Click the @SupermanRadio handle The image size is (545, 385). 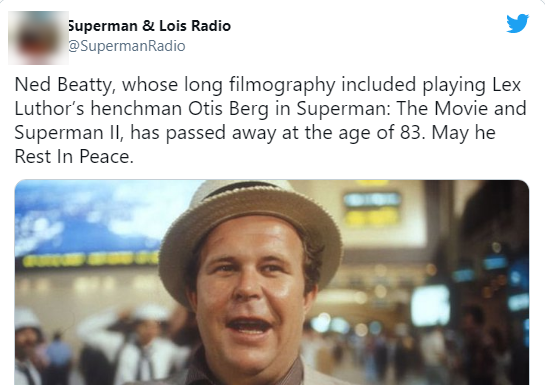[x=127, y=46]
